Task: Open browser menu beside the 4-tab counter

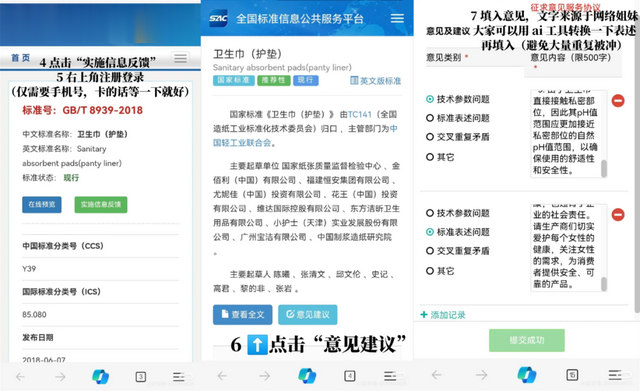Action: tap(390, 375)
